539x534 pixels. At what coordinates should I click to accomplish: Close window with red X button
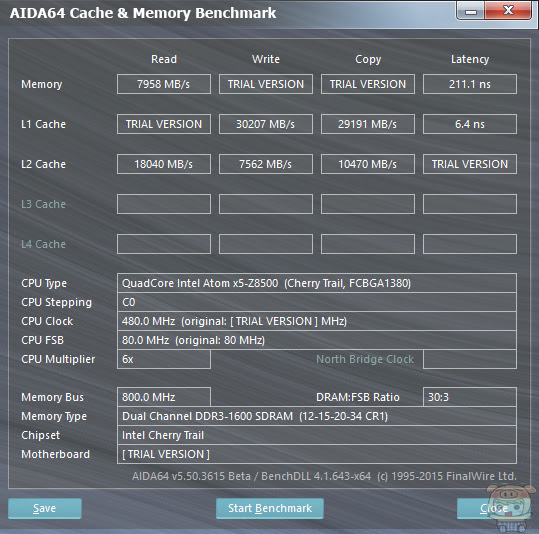[508, 11]
